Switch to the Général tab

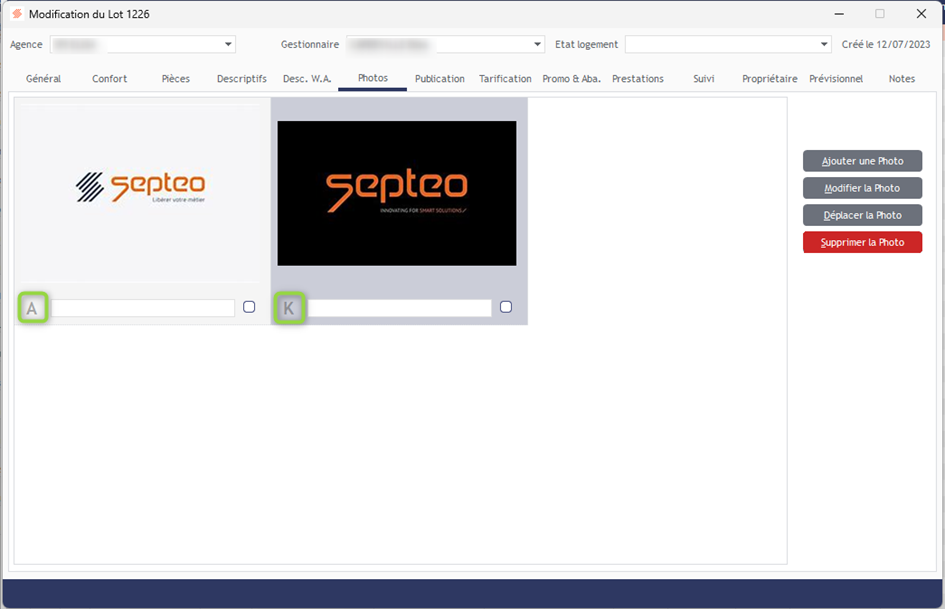(43, 79)
